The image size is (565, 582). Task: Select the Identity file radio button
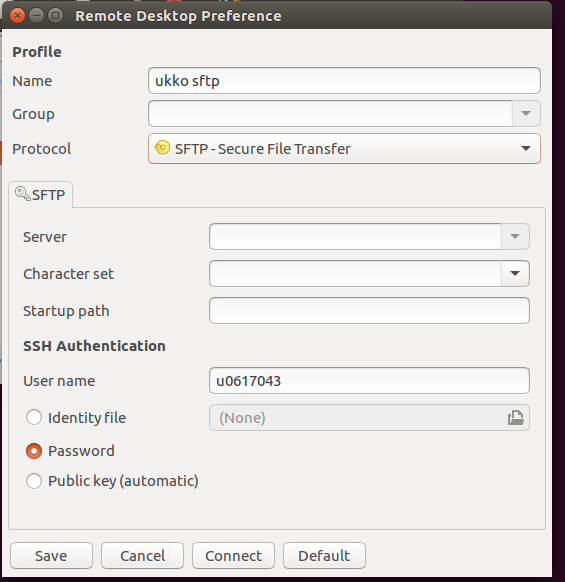click(x=34, y=417)
